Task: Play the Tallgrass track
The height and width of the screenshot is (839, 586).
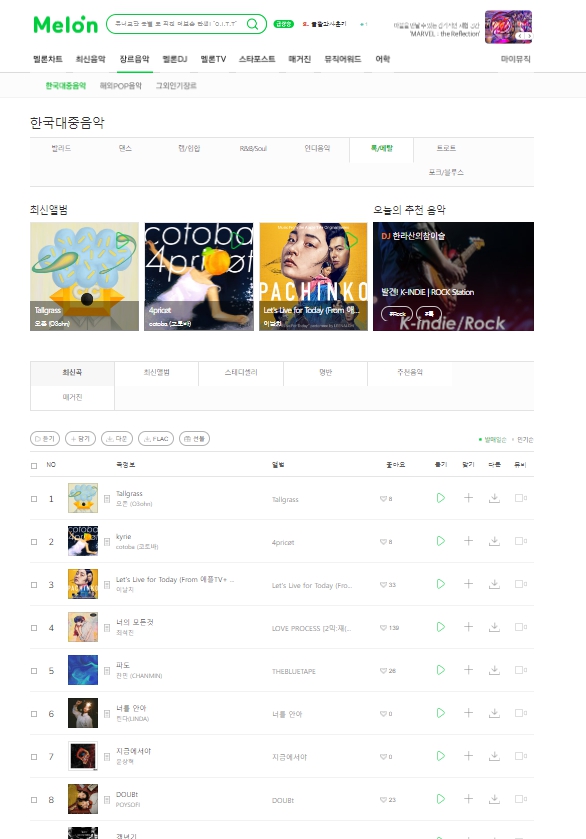Action: (x=440, y=498)
